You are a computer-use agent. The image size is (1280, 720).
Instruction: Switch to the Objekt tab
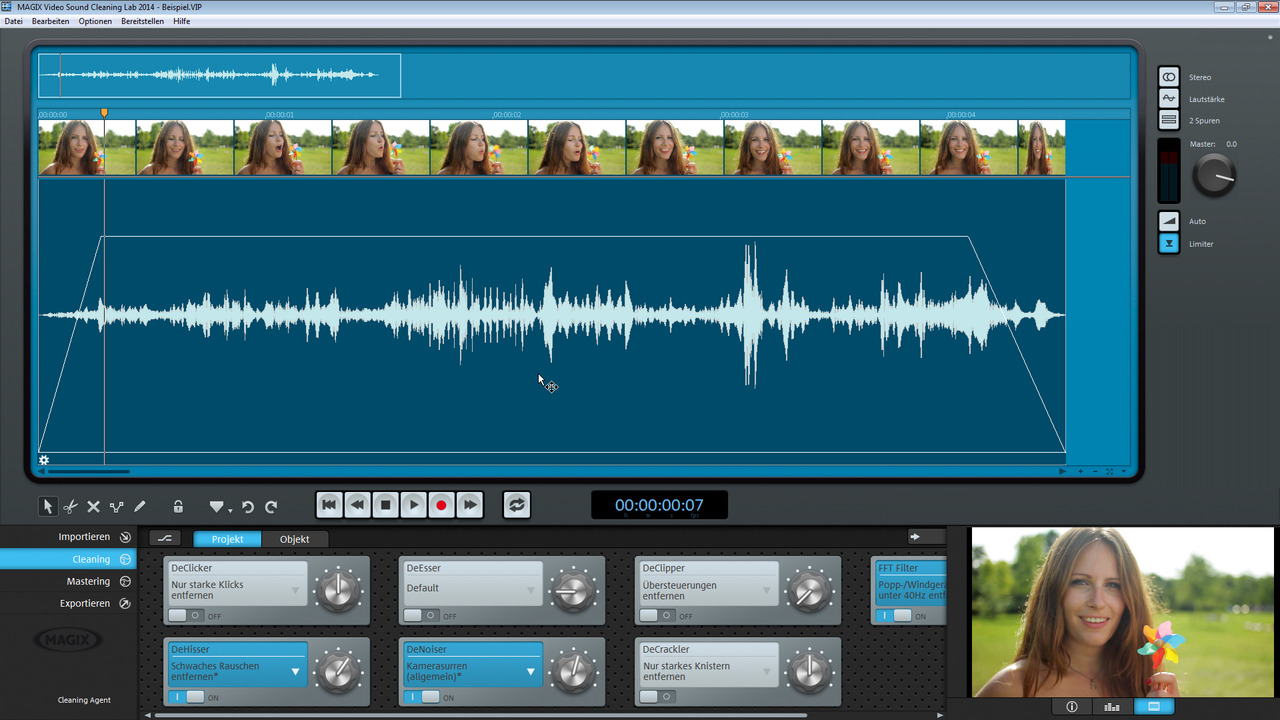pos(295,539)
